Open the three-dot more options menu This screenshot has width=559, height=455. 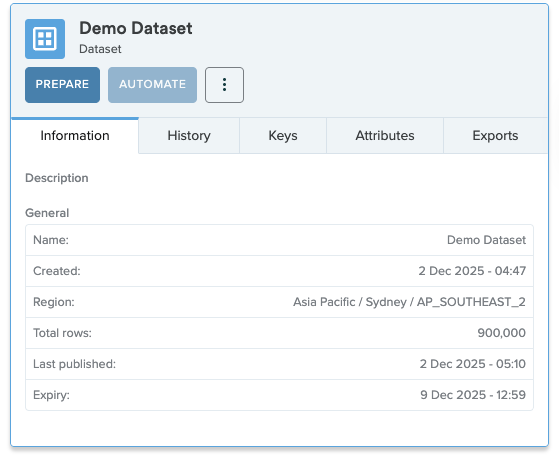click(224, 85)
